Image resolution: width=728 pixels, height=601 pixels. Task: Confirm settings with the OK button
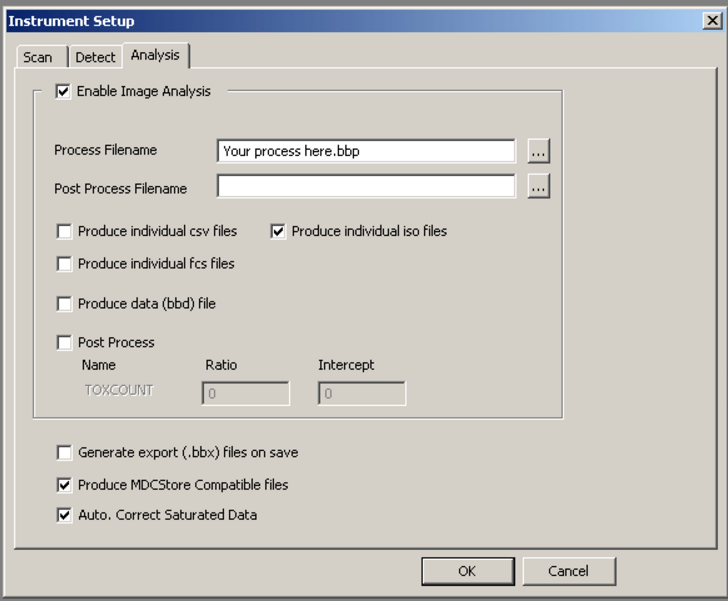(x=467, y=571)
